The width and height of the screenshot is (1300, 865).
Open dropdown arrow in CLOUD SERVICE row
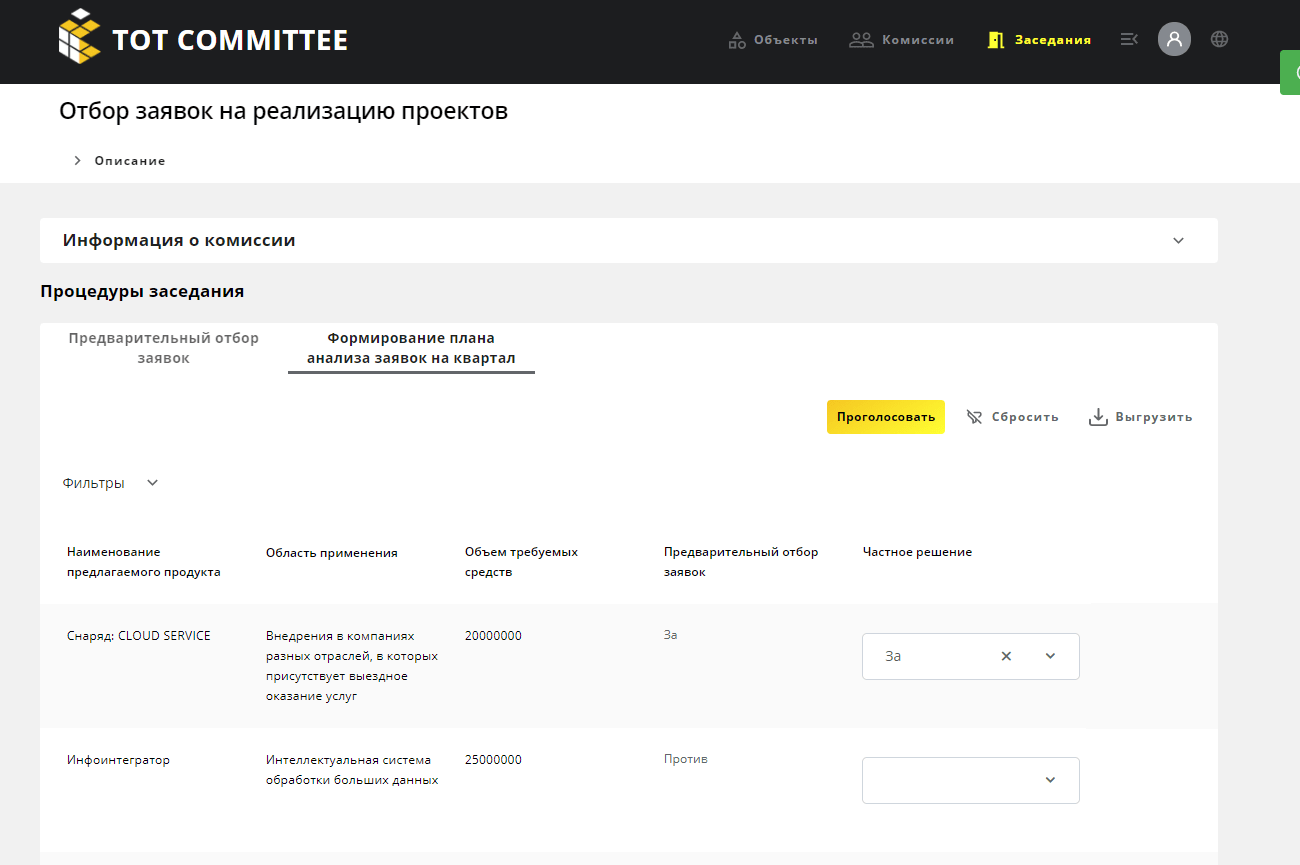[x=1050, y=656]
